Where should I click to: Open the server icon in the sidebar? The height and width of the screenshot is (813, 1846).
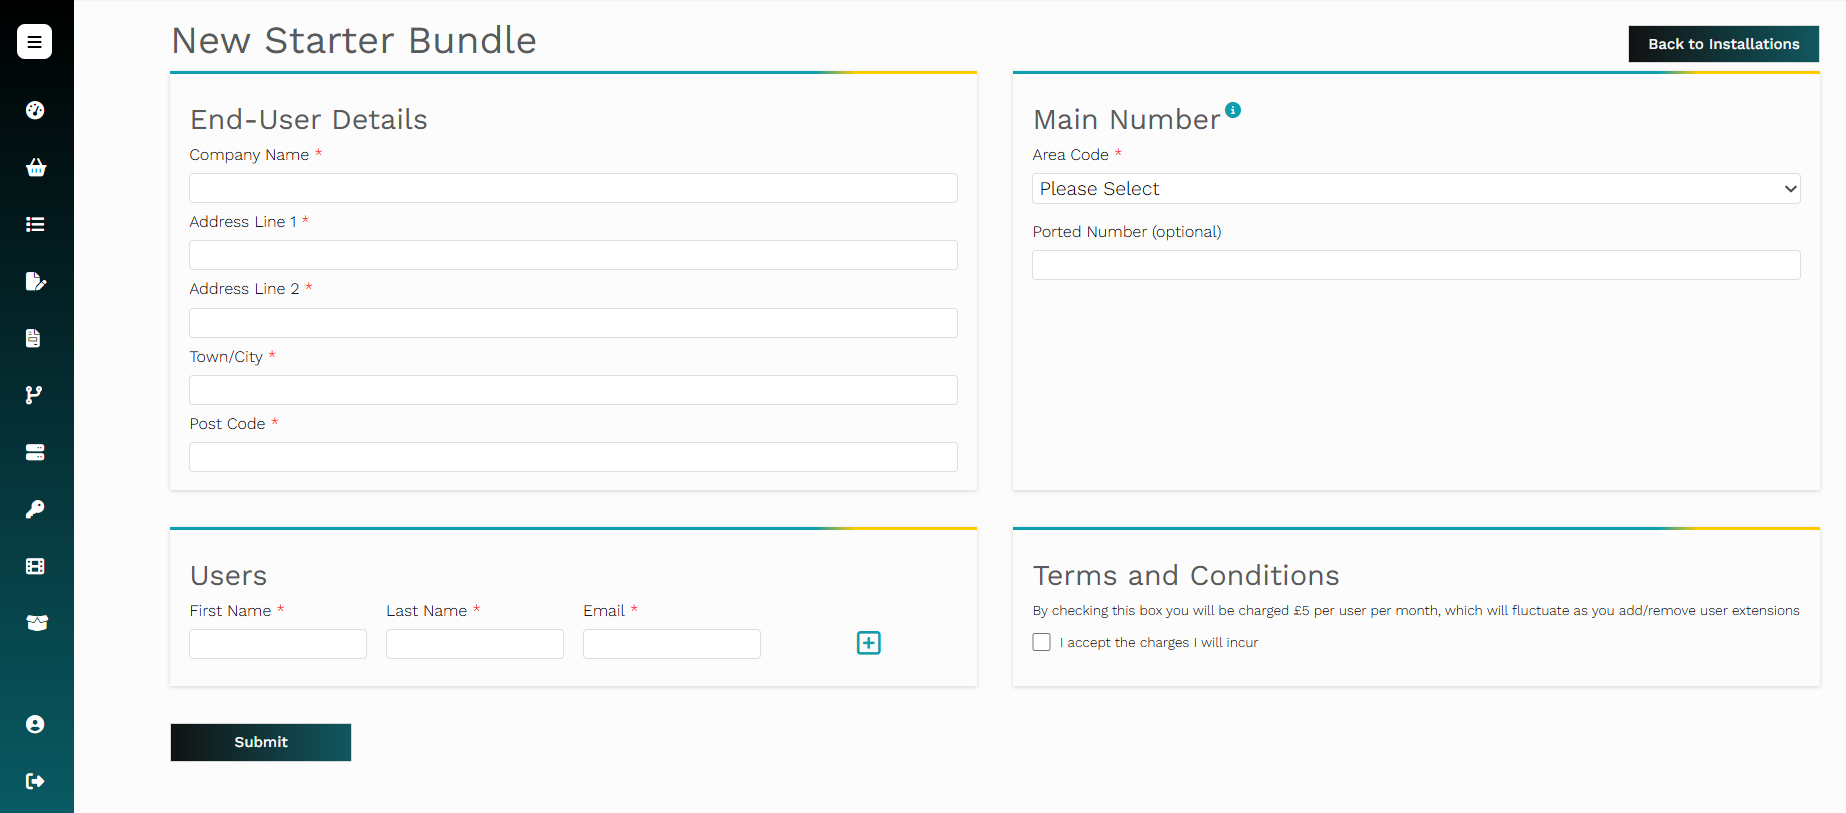[x=35, y=452]
